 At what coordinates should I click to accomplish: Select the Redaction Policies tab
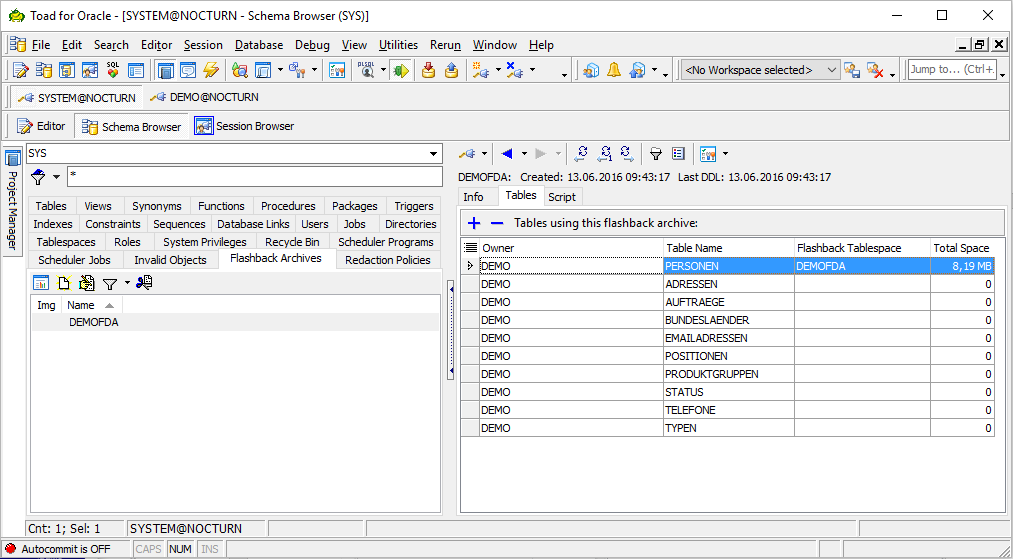pos(388,260)
